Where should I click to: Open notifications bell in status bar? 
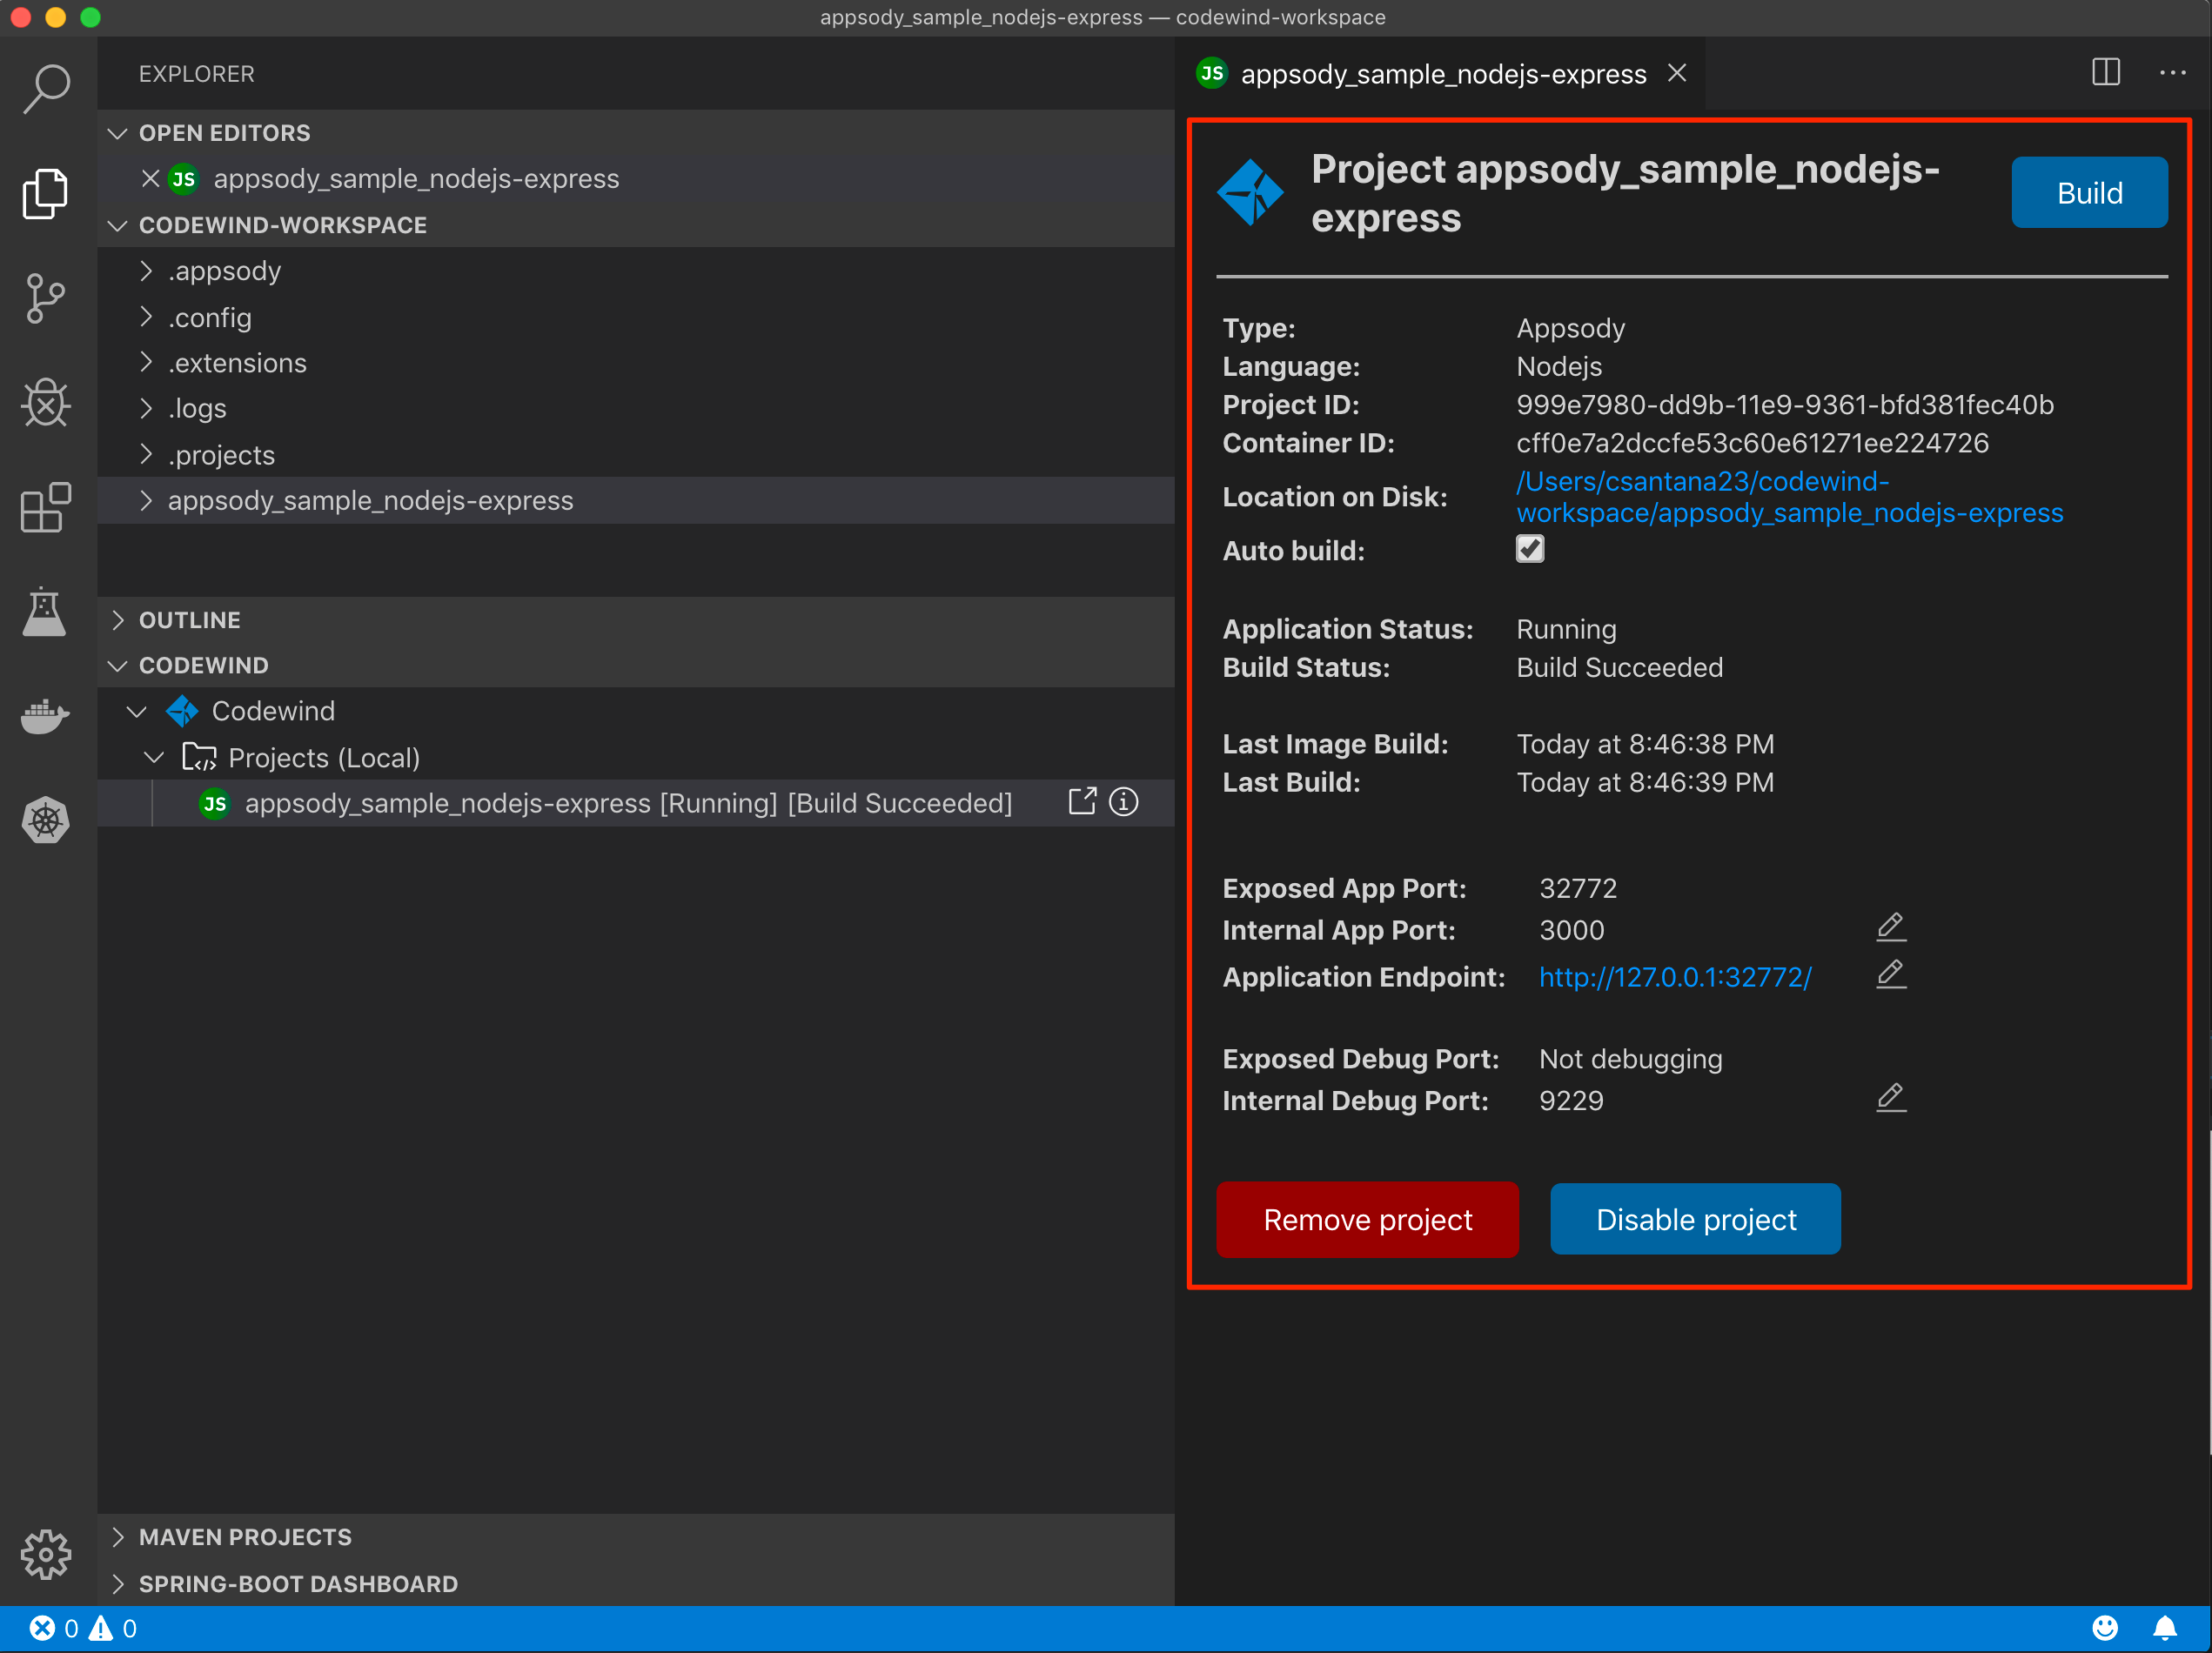tap(2165, 1628)
